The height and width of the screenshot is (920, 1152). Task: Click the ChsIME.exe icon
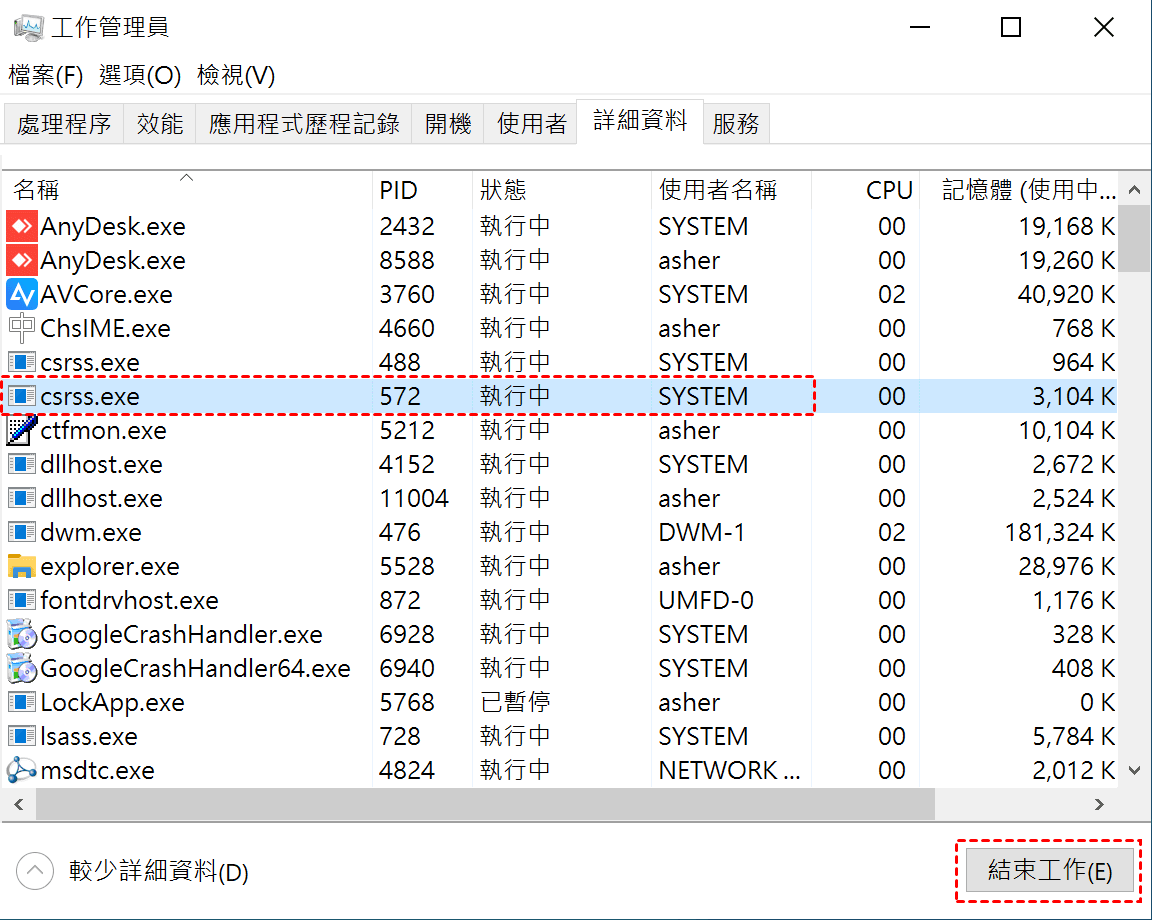21,328
